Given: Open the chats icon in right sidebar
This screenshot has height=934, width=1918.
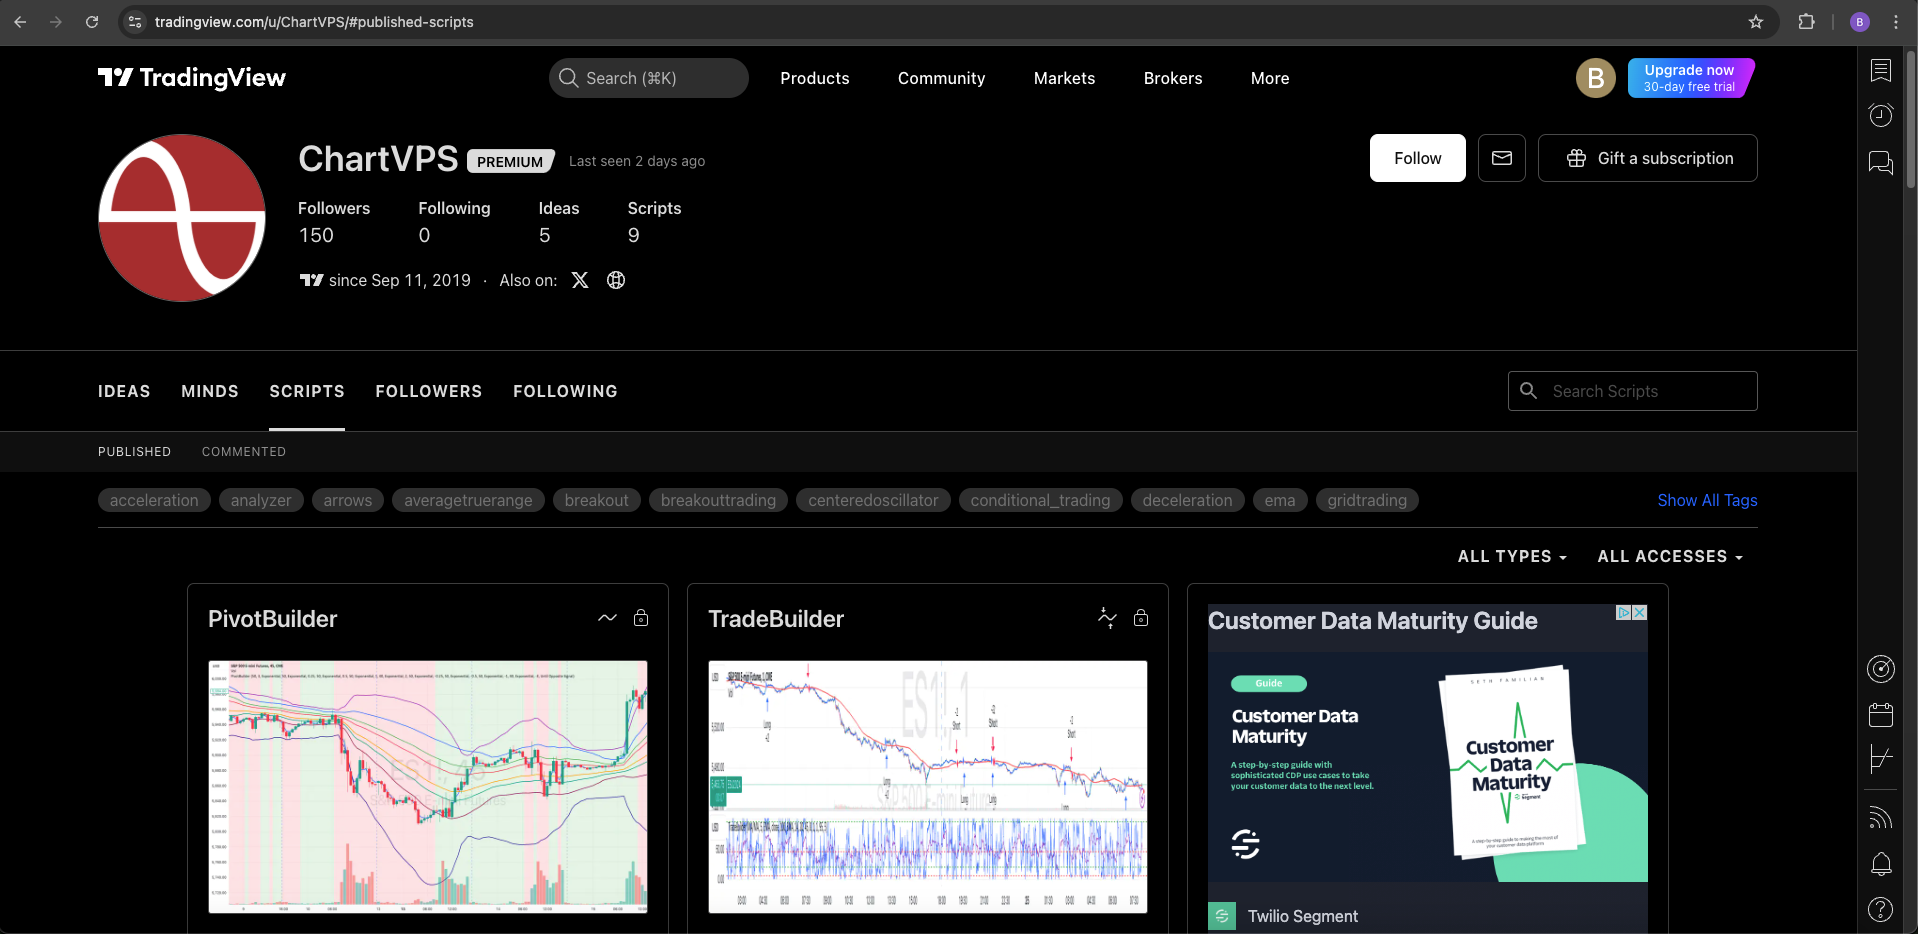Looking at the screenshot, I should [x=1880, y=162].
